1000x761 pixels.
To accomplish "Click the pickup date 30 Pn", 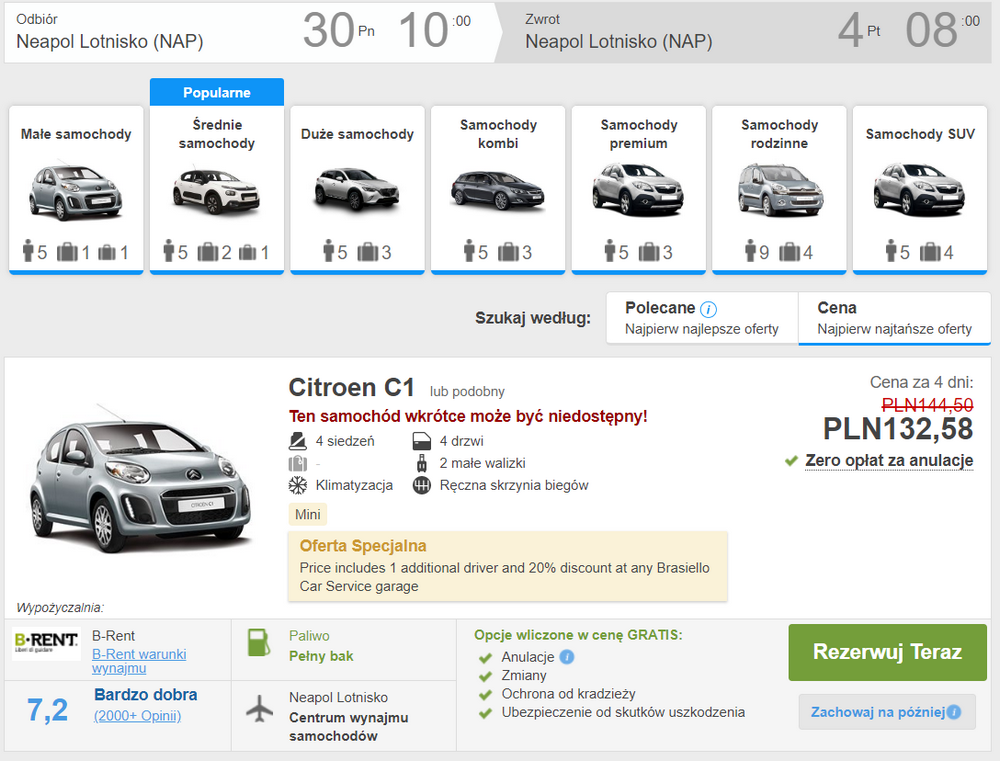I will [339, 30].
